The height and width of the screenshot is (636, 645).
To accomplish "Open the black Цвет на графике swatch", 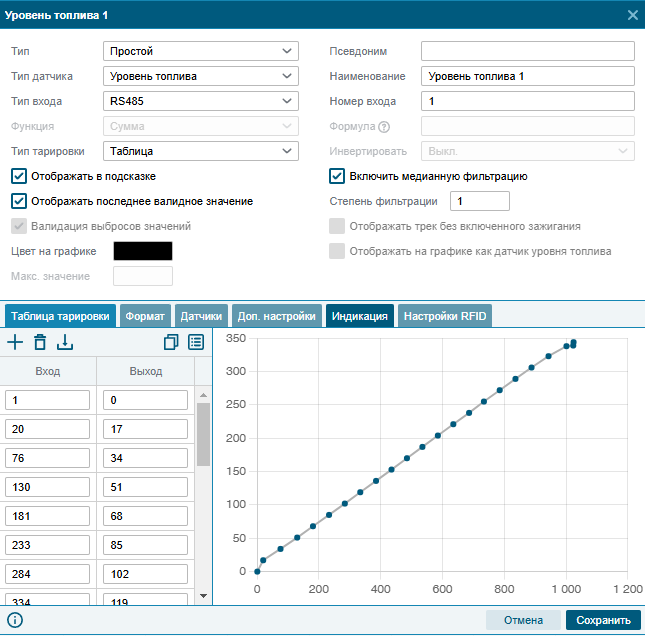I will click(143, 251).
